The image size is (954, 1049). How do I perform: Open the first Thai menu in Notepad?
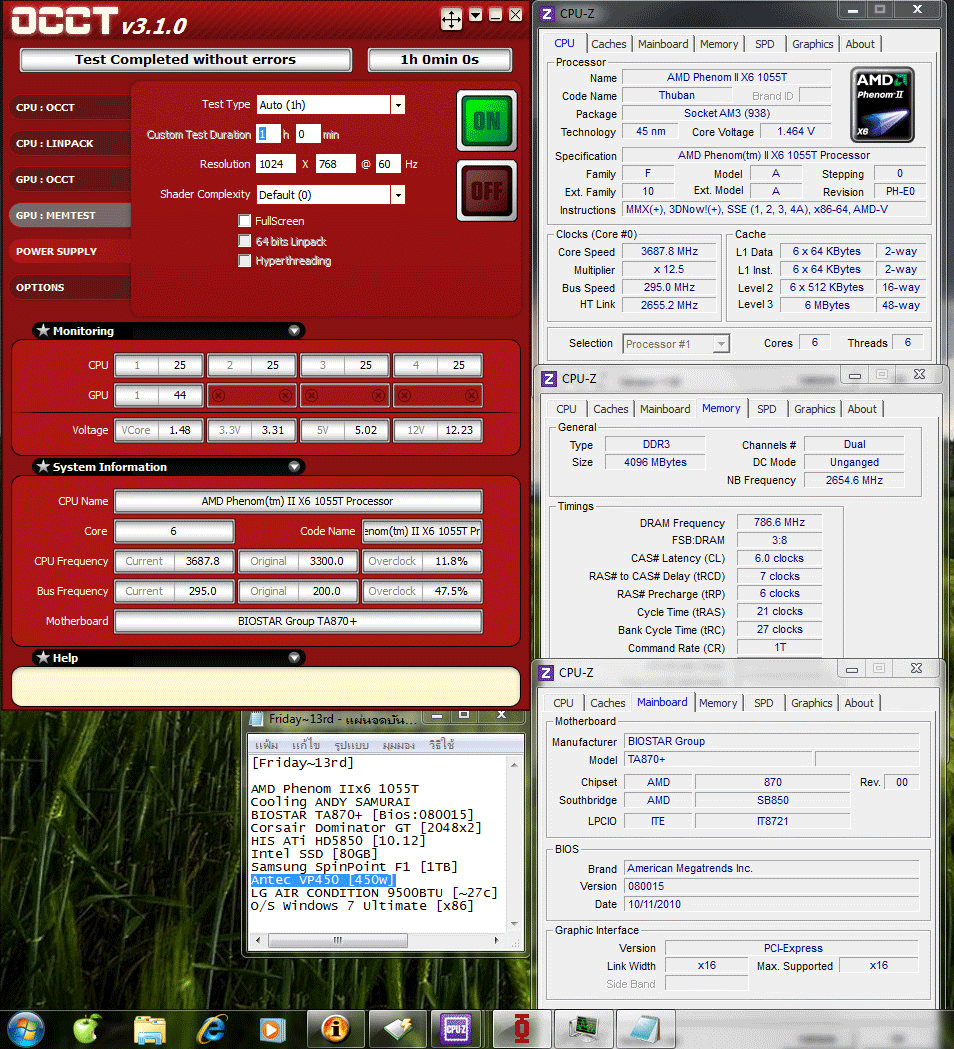pyautogui.click(x=266, y=745)
